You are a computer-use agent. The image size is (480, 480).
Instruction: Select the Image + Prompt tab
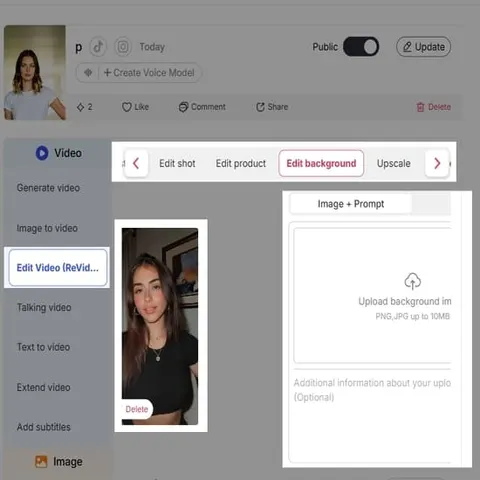tap(351, 204)
